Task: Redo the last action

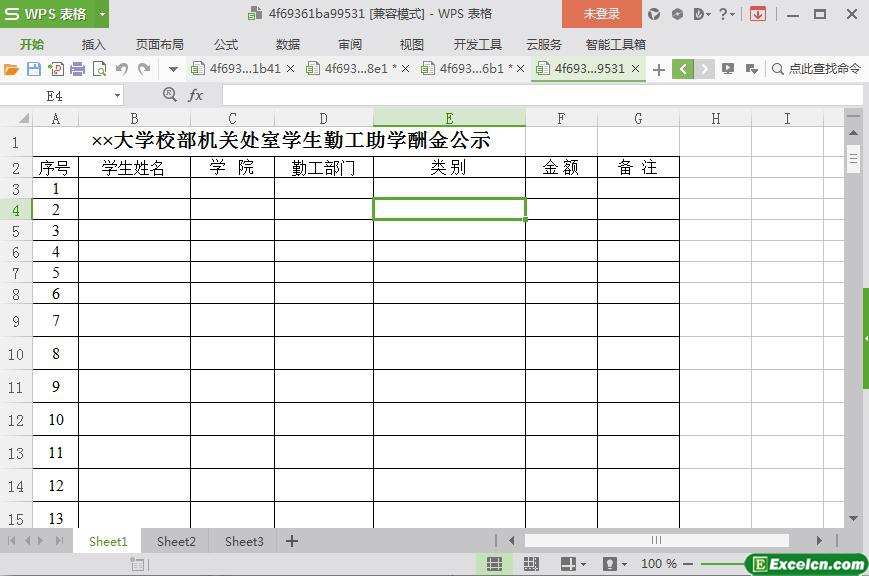Action: 145,69
